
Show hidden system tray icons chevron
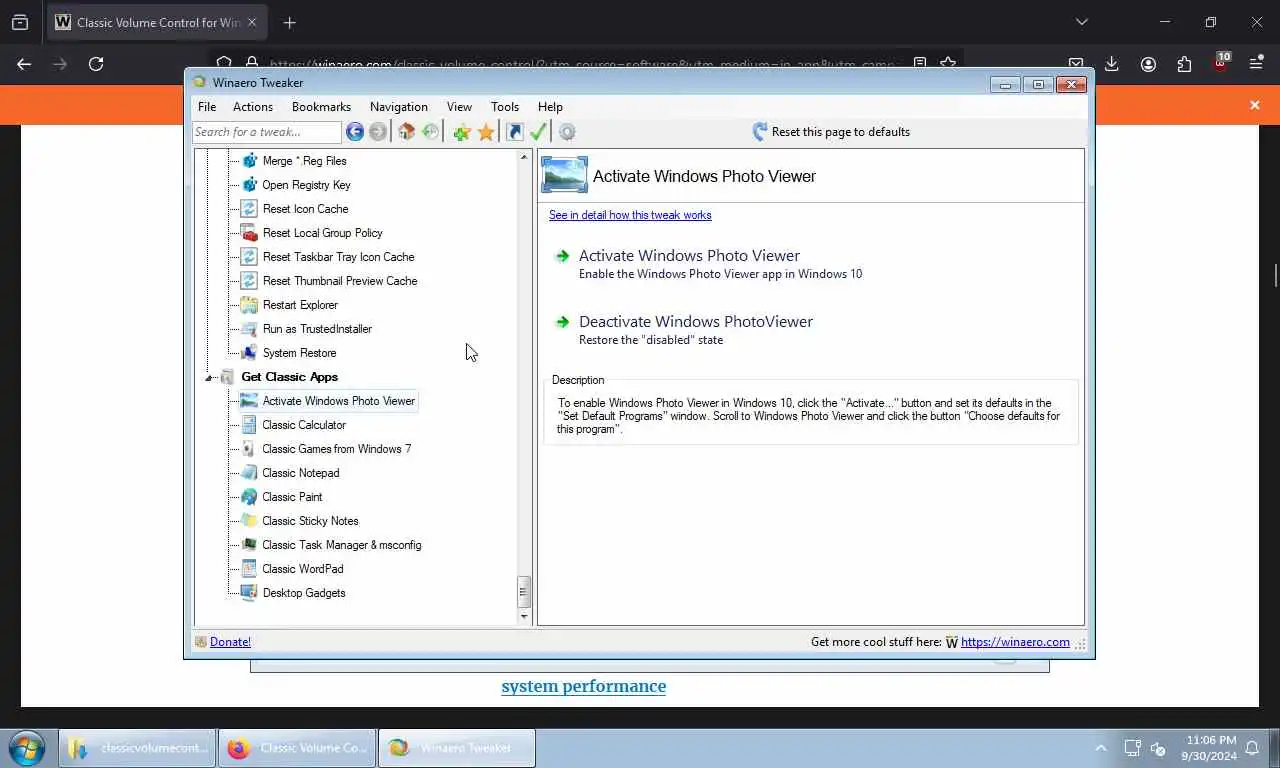1101,748
